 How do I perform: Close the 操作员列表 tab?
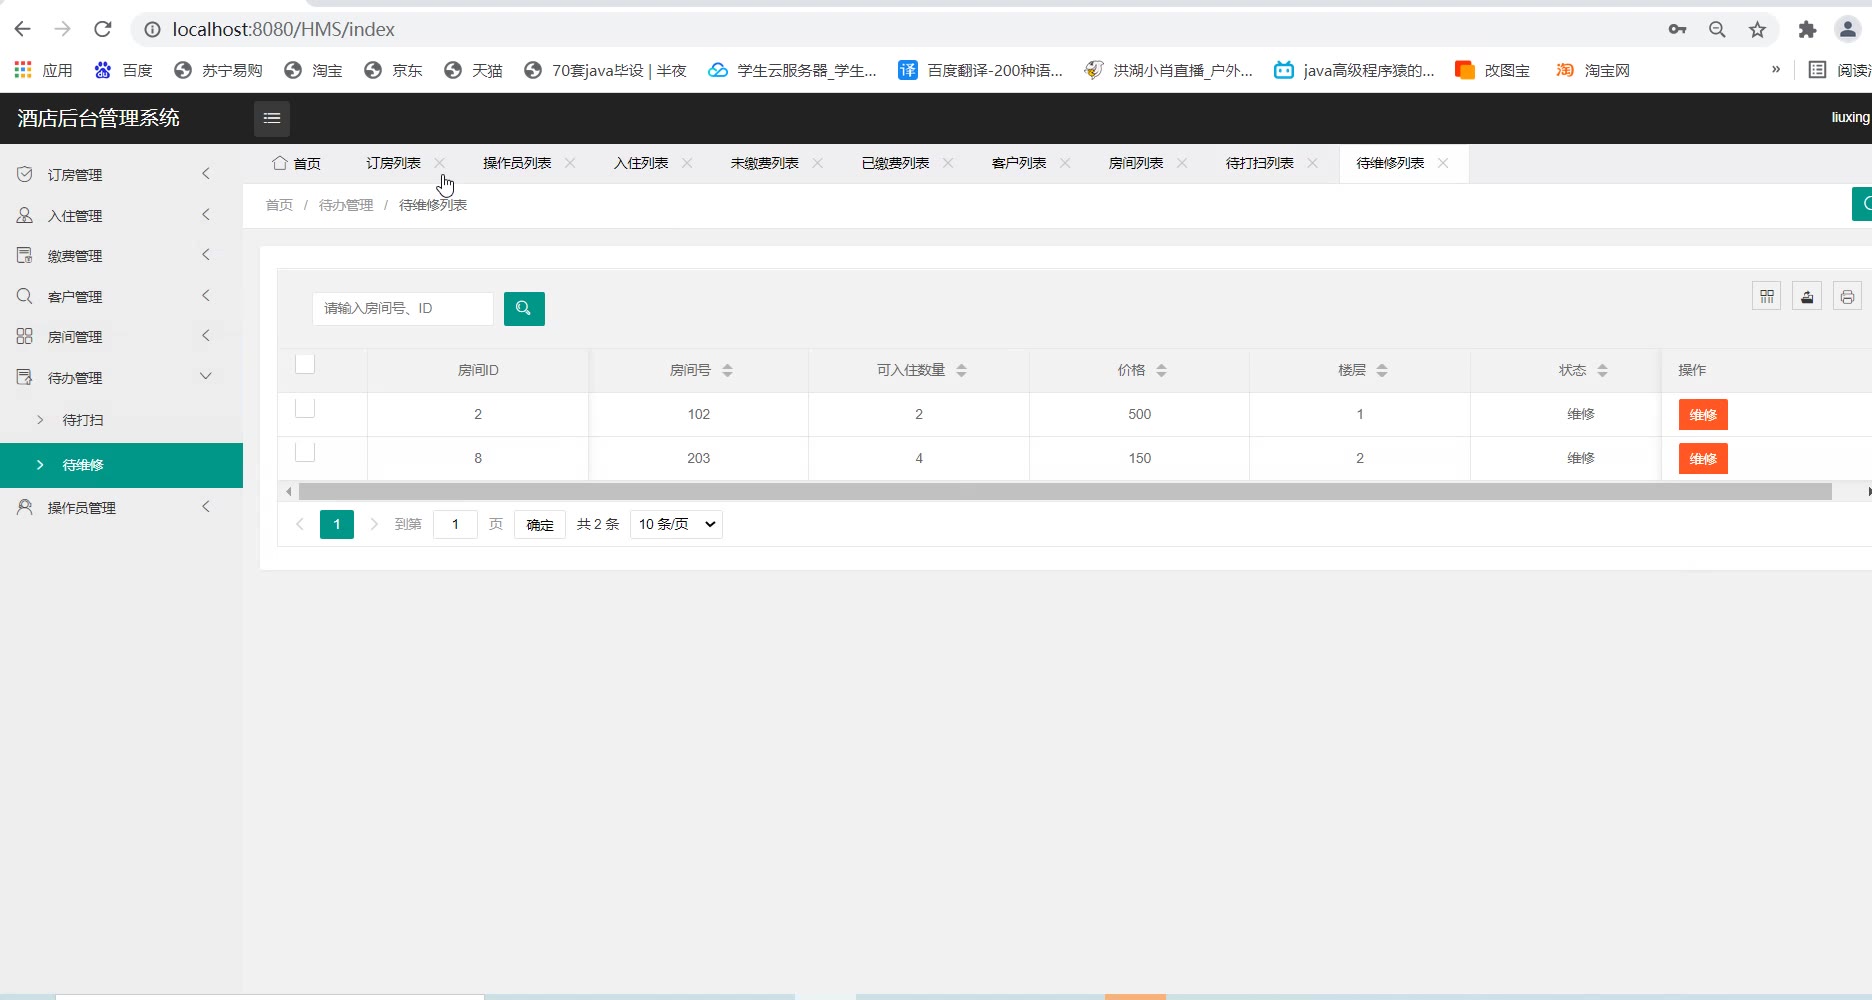pyautogui.click(x=570, y=163)
